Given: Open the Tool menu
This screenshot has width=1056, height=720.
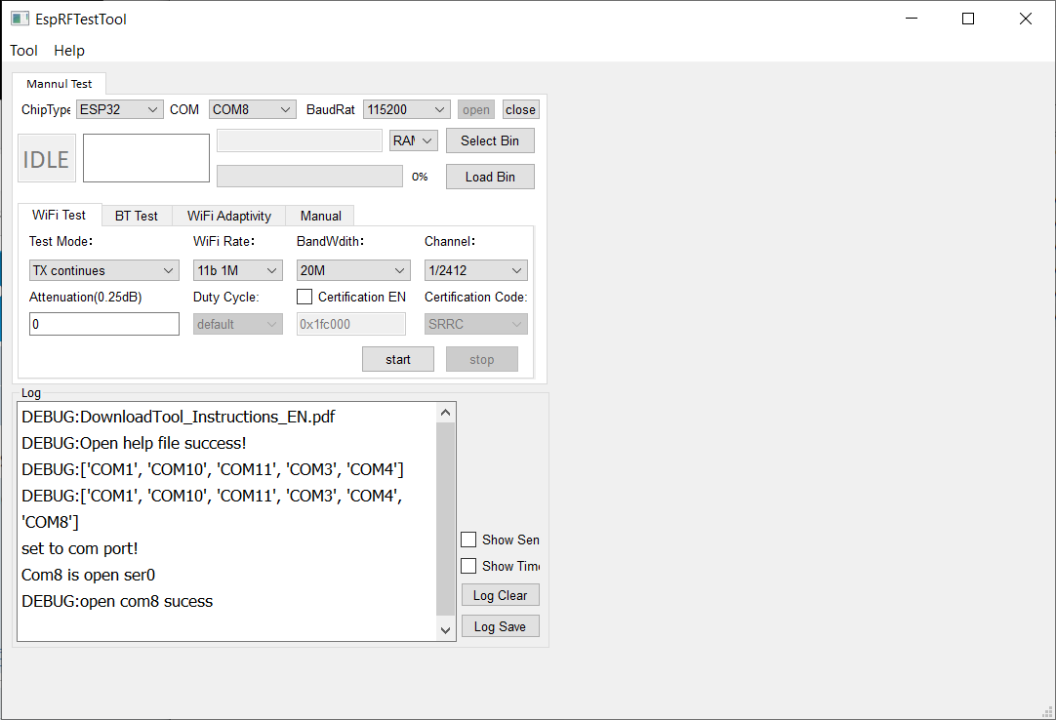Looking at the screenshot, I should [24, 51].
